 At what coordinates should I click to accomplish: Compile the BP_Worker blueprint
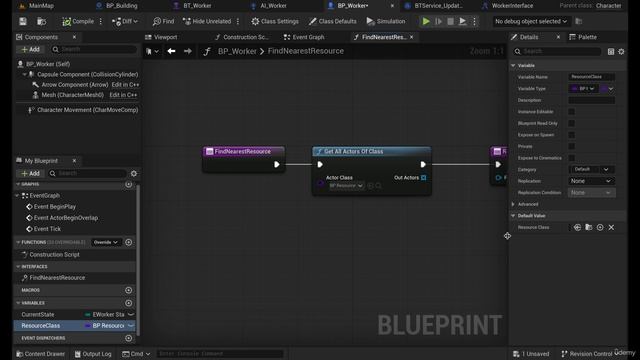[x=78, y=21]
